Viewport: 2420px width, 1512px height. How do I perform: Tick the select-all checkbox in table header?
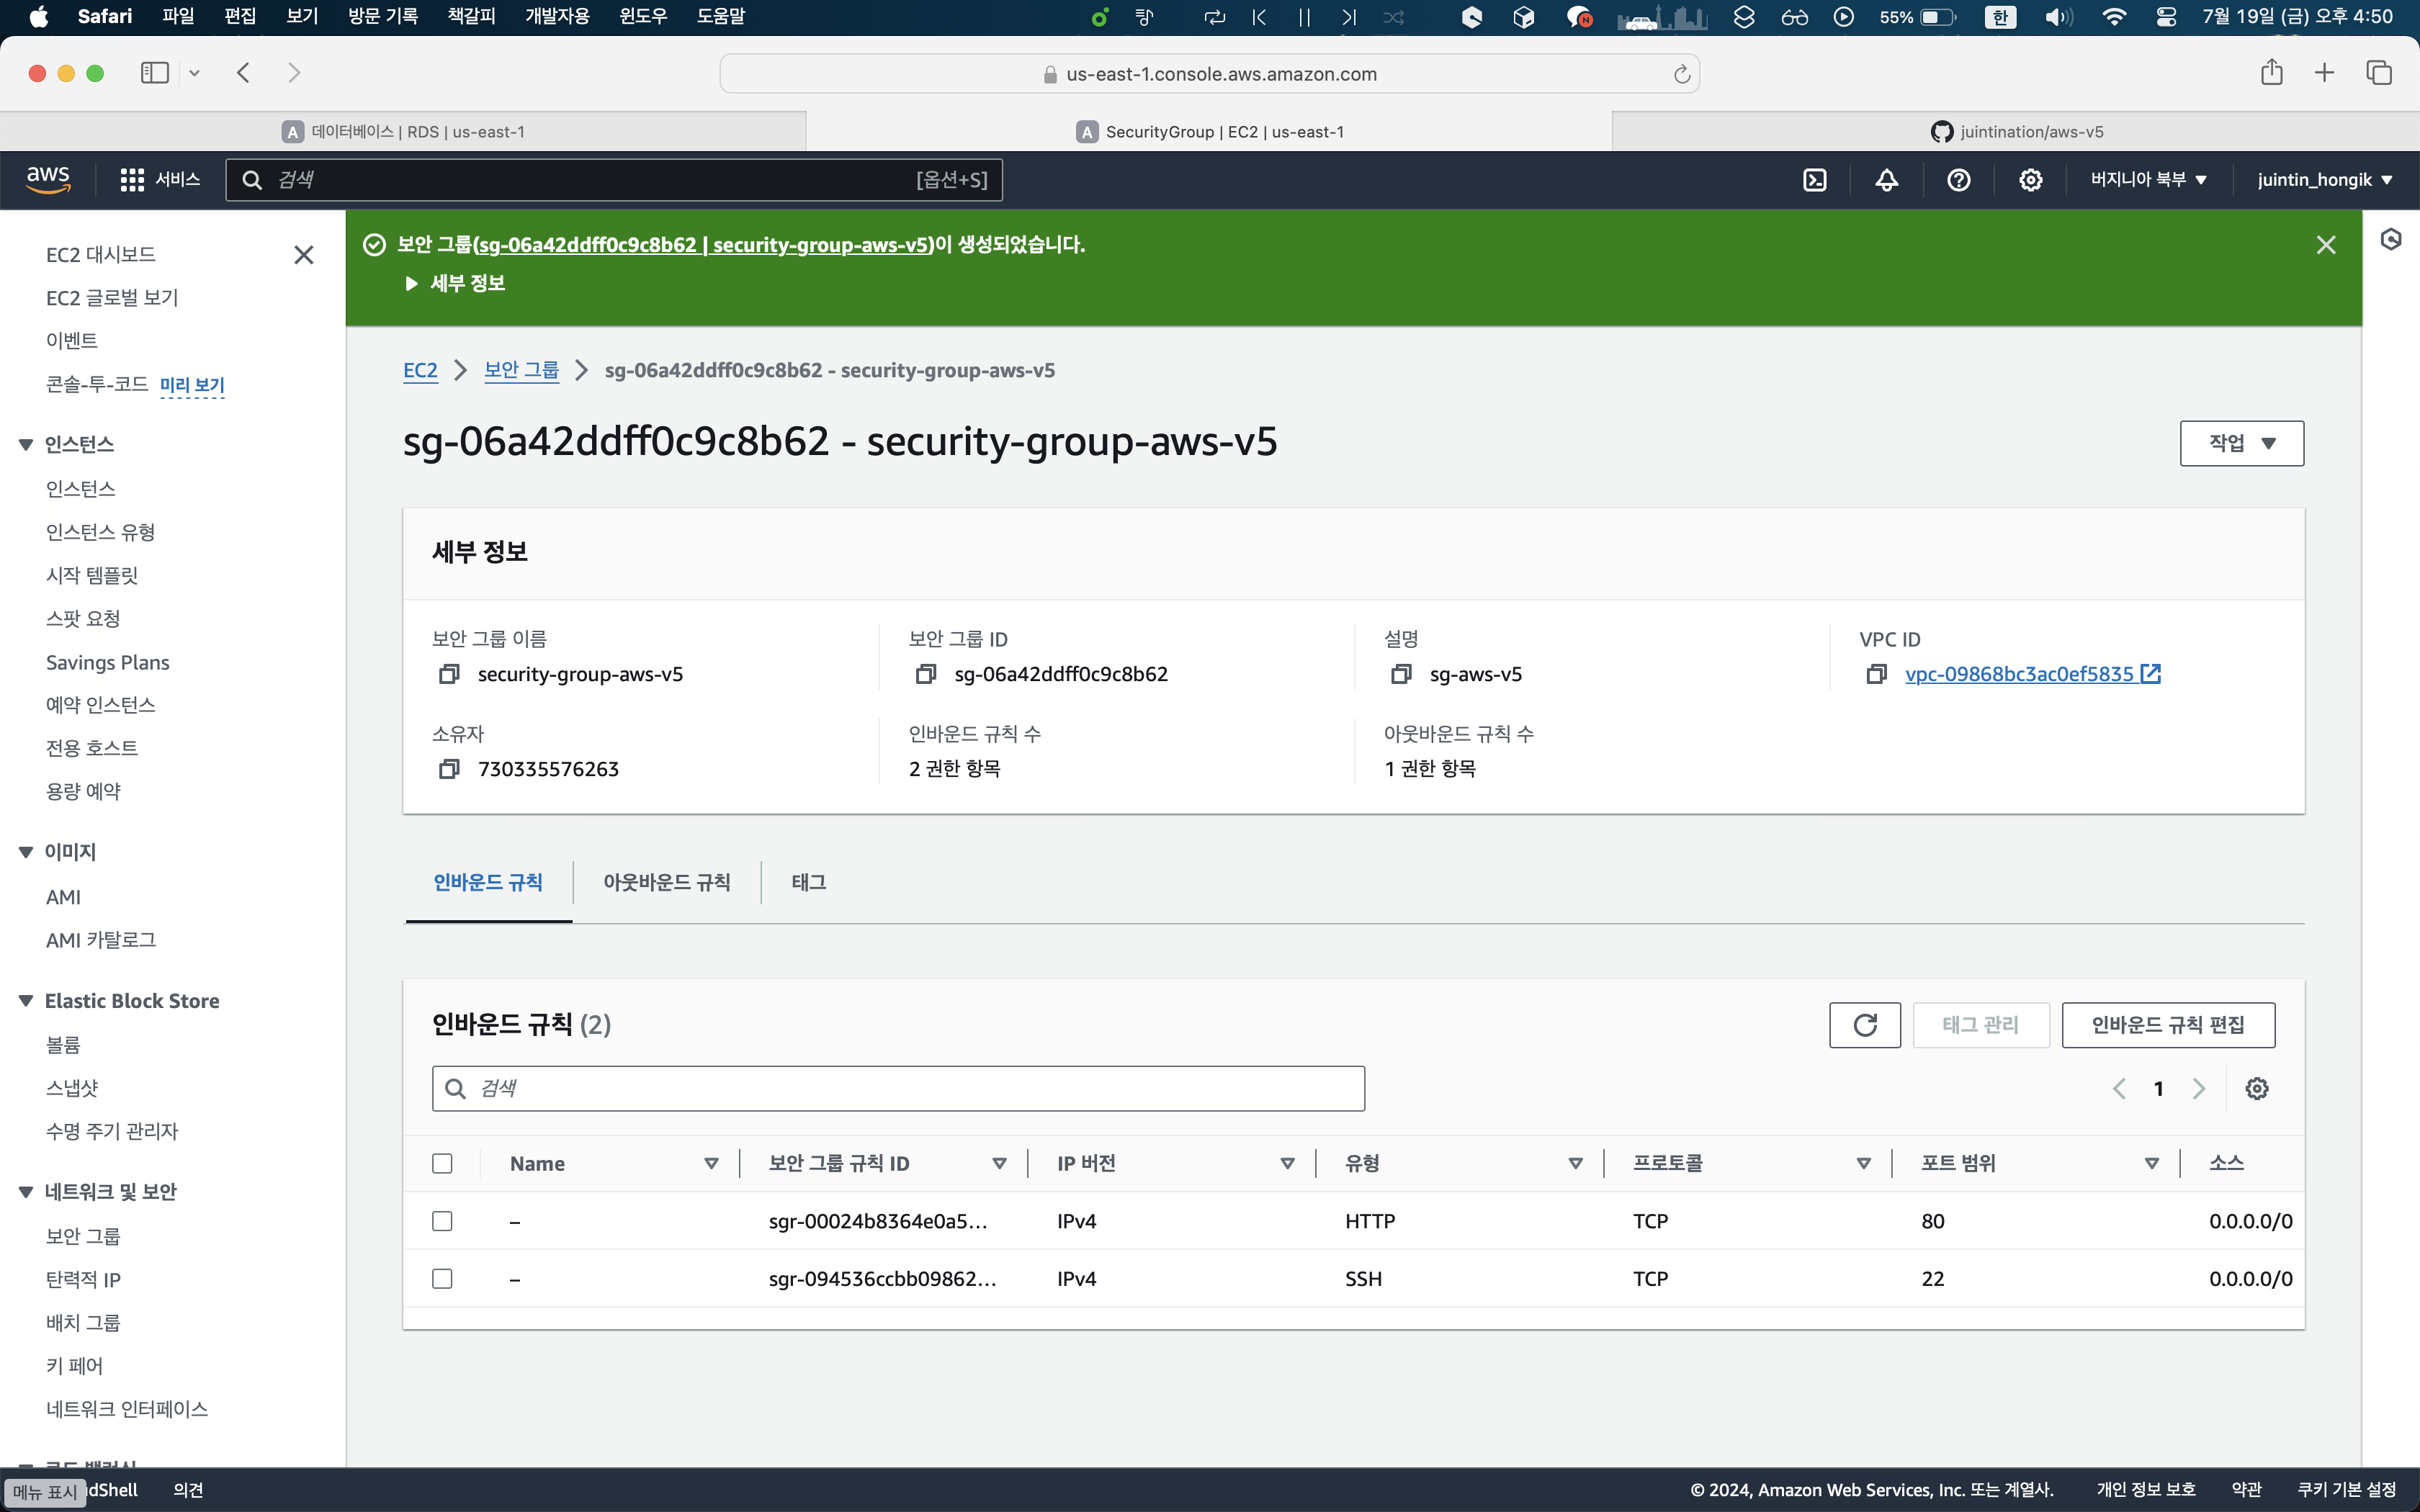pos(442,1163)
